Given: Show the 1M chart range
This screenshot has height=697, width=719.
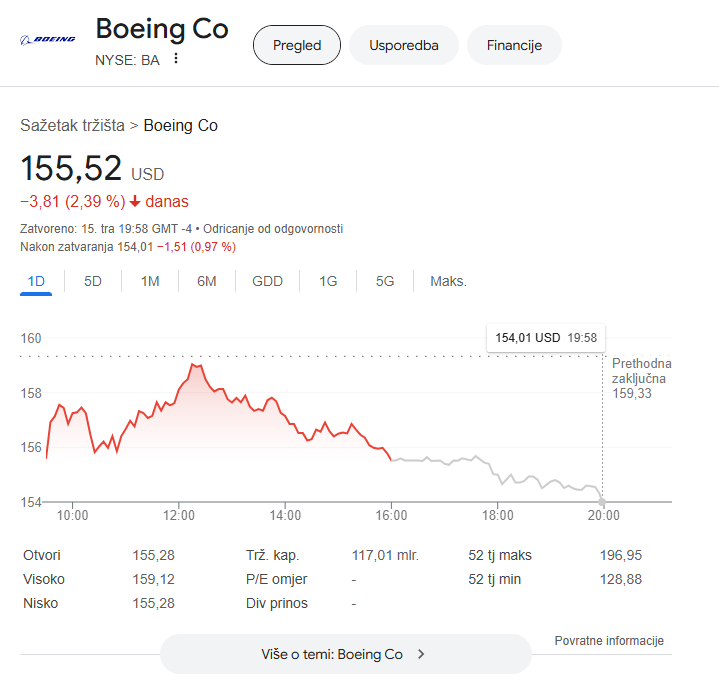Looking at the screenshot, I should (x=150, y=281).
